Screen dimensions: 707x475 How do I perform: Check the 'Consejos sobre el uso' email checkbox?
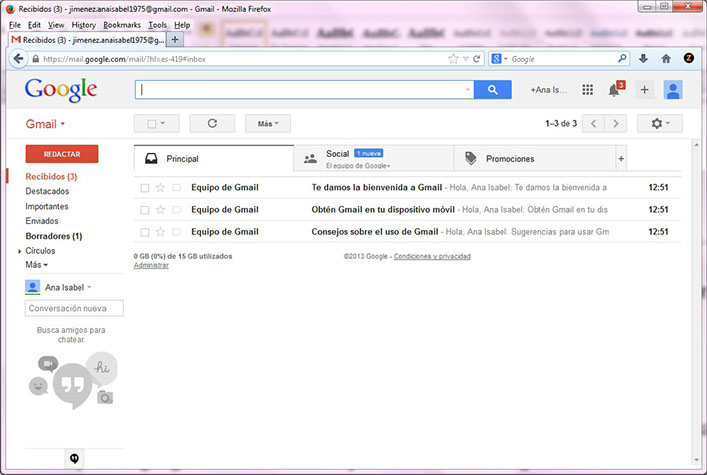pyautogui.click(x=145, y=232)
